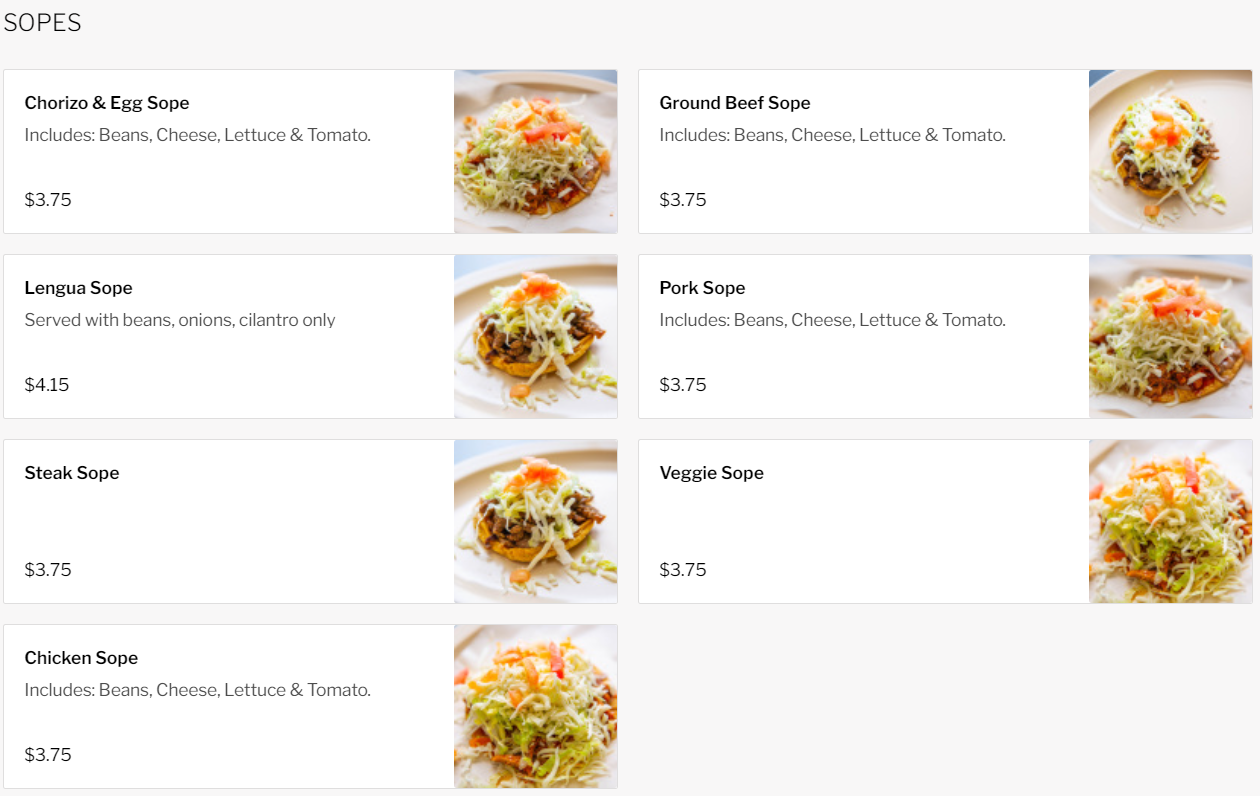Click the Pork Sope title
Viewport: 1260px width, 796px height.
[702, 288]
